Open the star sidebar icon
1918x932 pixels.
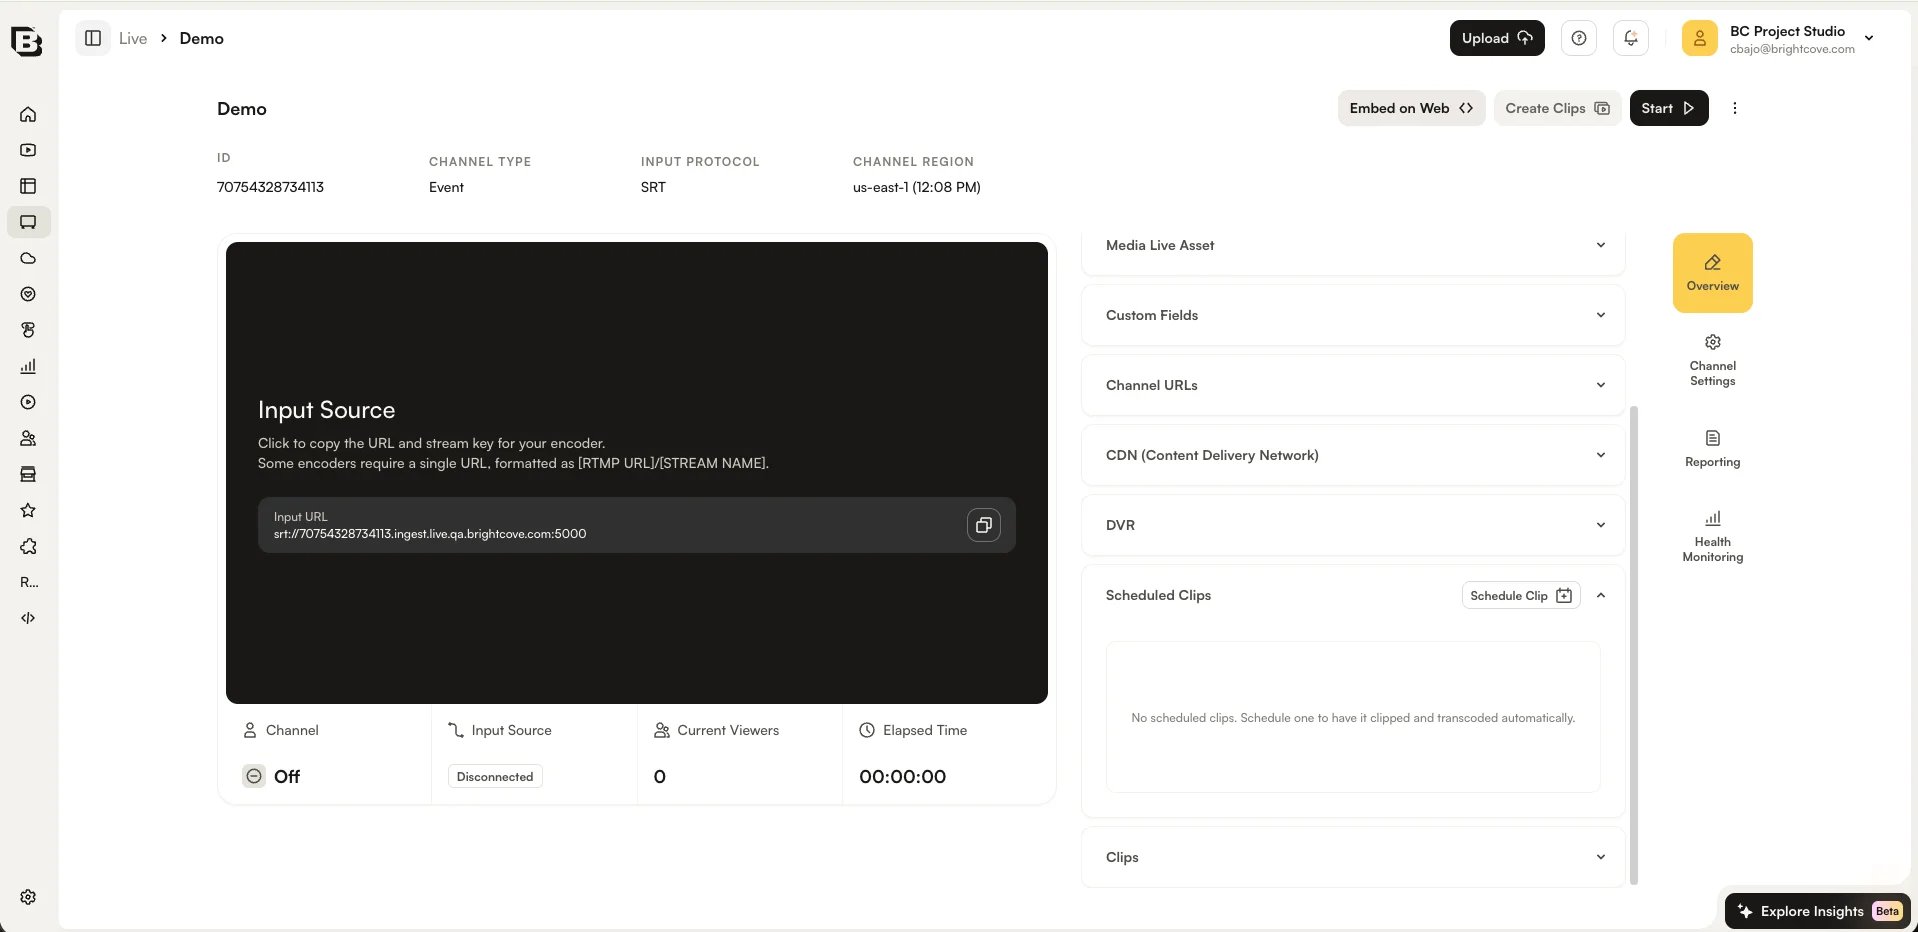[28, 510]
